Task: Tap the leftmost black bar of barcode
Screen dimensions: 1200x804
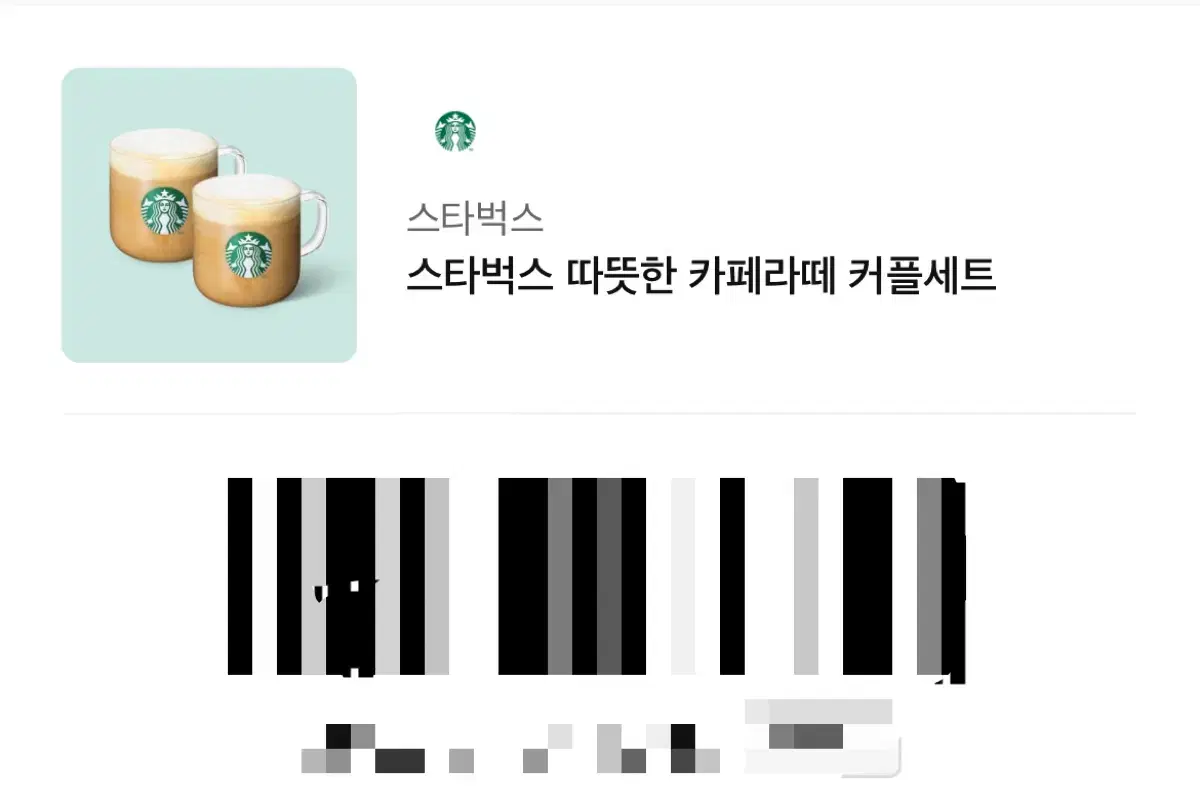Action: click(240, 576)
